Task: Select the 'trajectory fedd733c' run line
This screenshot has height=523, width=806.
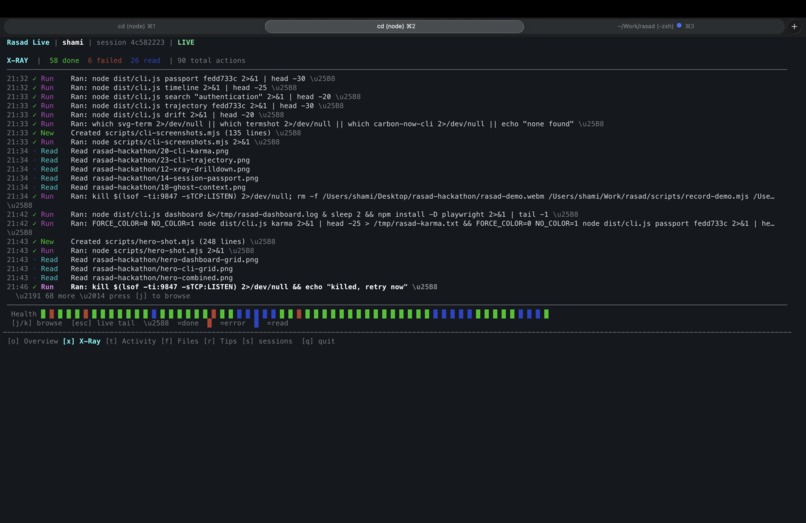Action: (x=175, y=106)
